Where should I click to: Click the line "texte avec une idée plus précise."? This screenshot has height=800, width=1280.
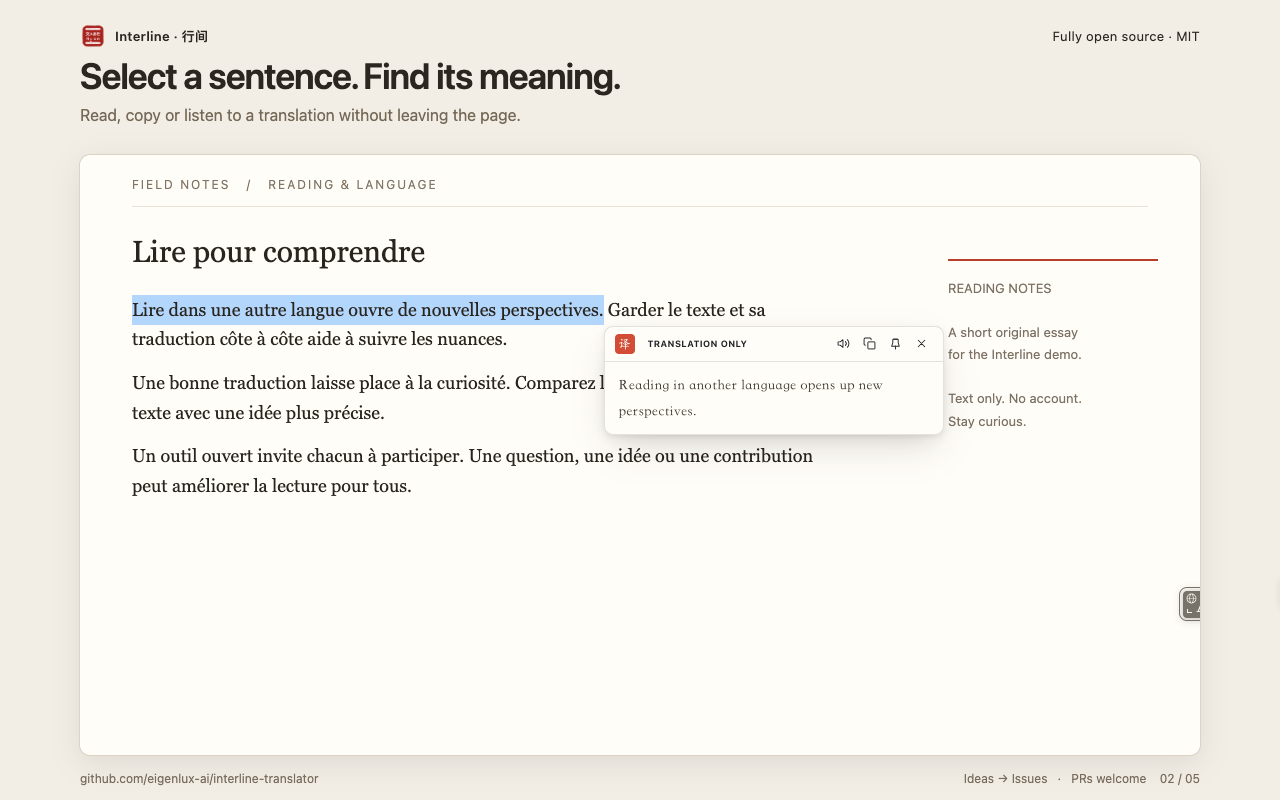(x=258, y=413)
